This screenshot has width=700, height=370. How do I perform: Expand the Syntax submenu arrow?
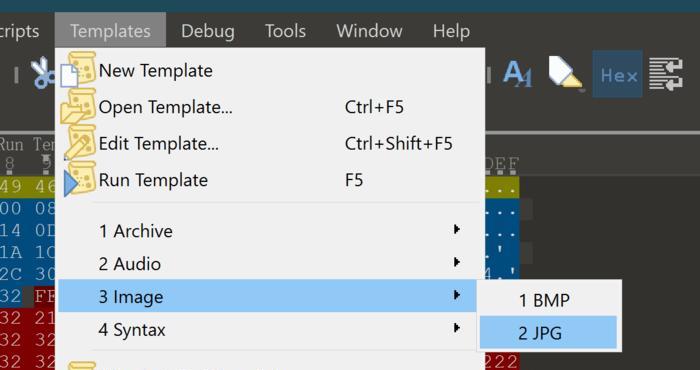point(456,328)
